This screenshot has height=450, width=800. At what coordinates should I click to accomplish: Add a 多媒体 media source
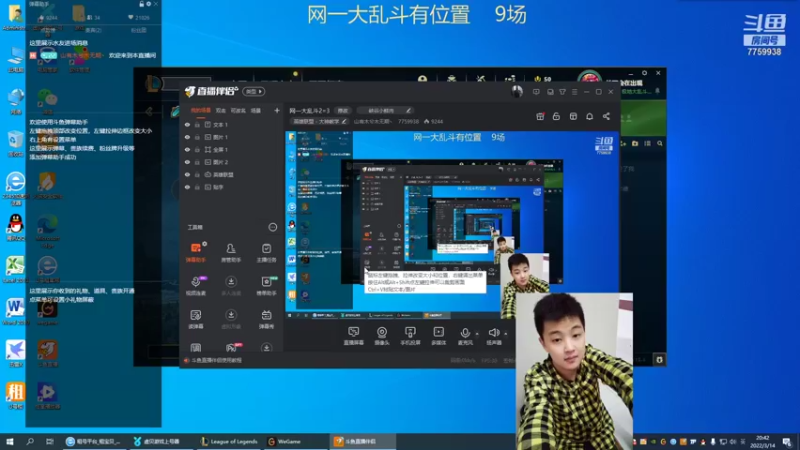pyautogui.click(x=438, y=336)
